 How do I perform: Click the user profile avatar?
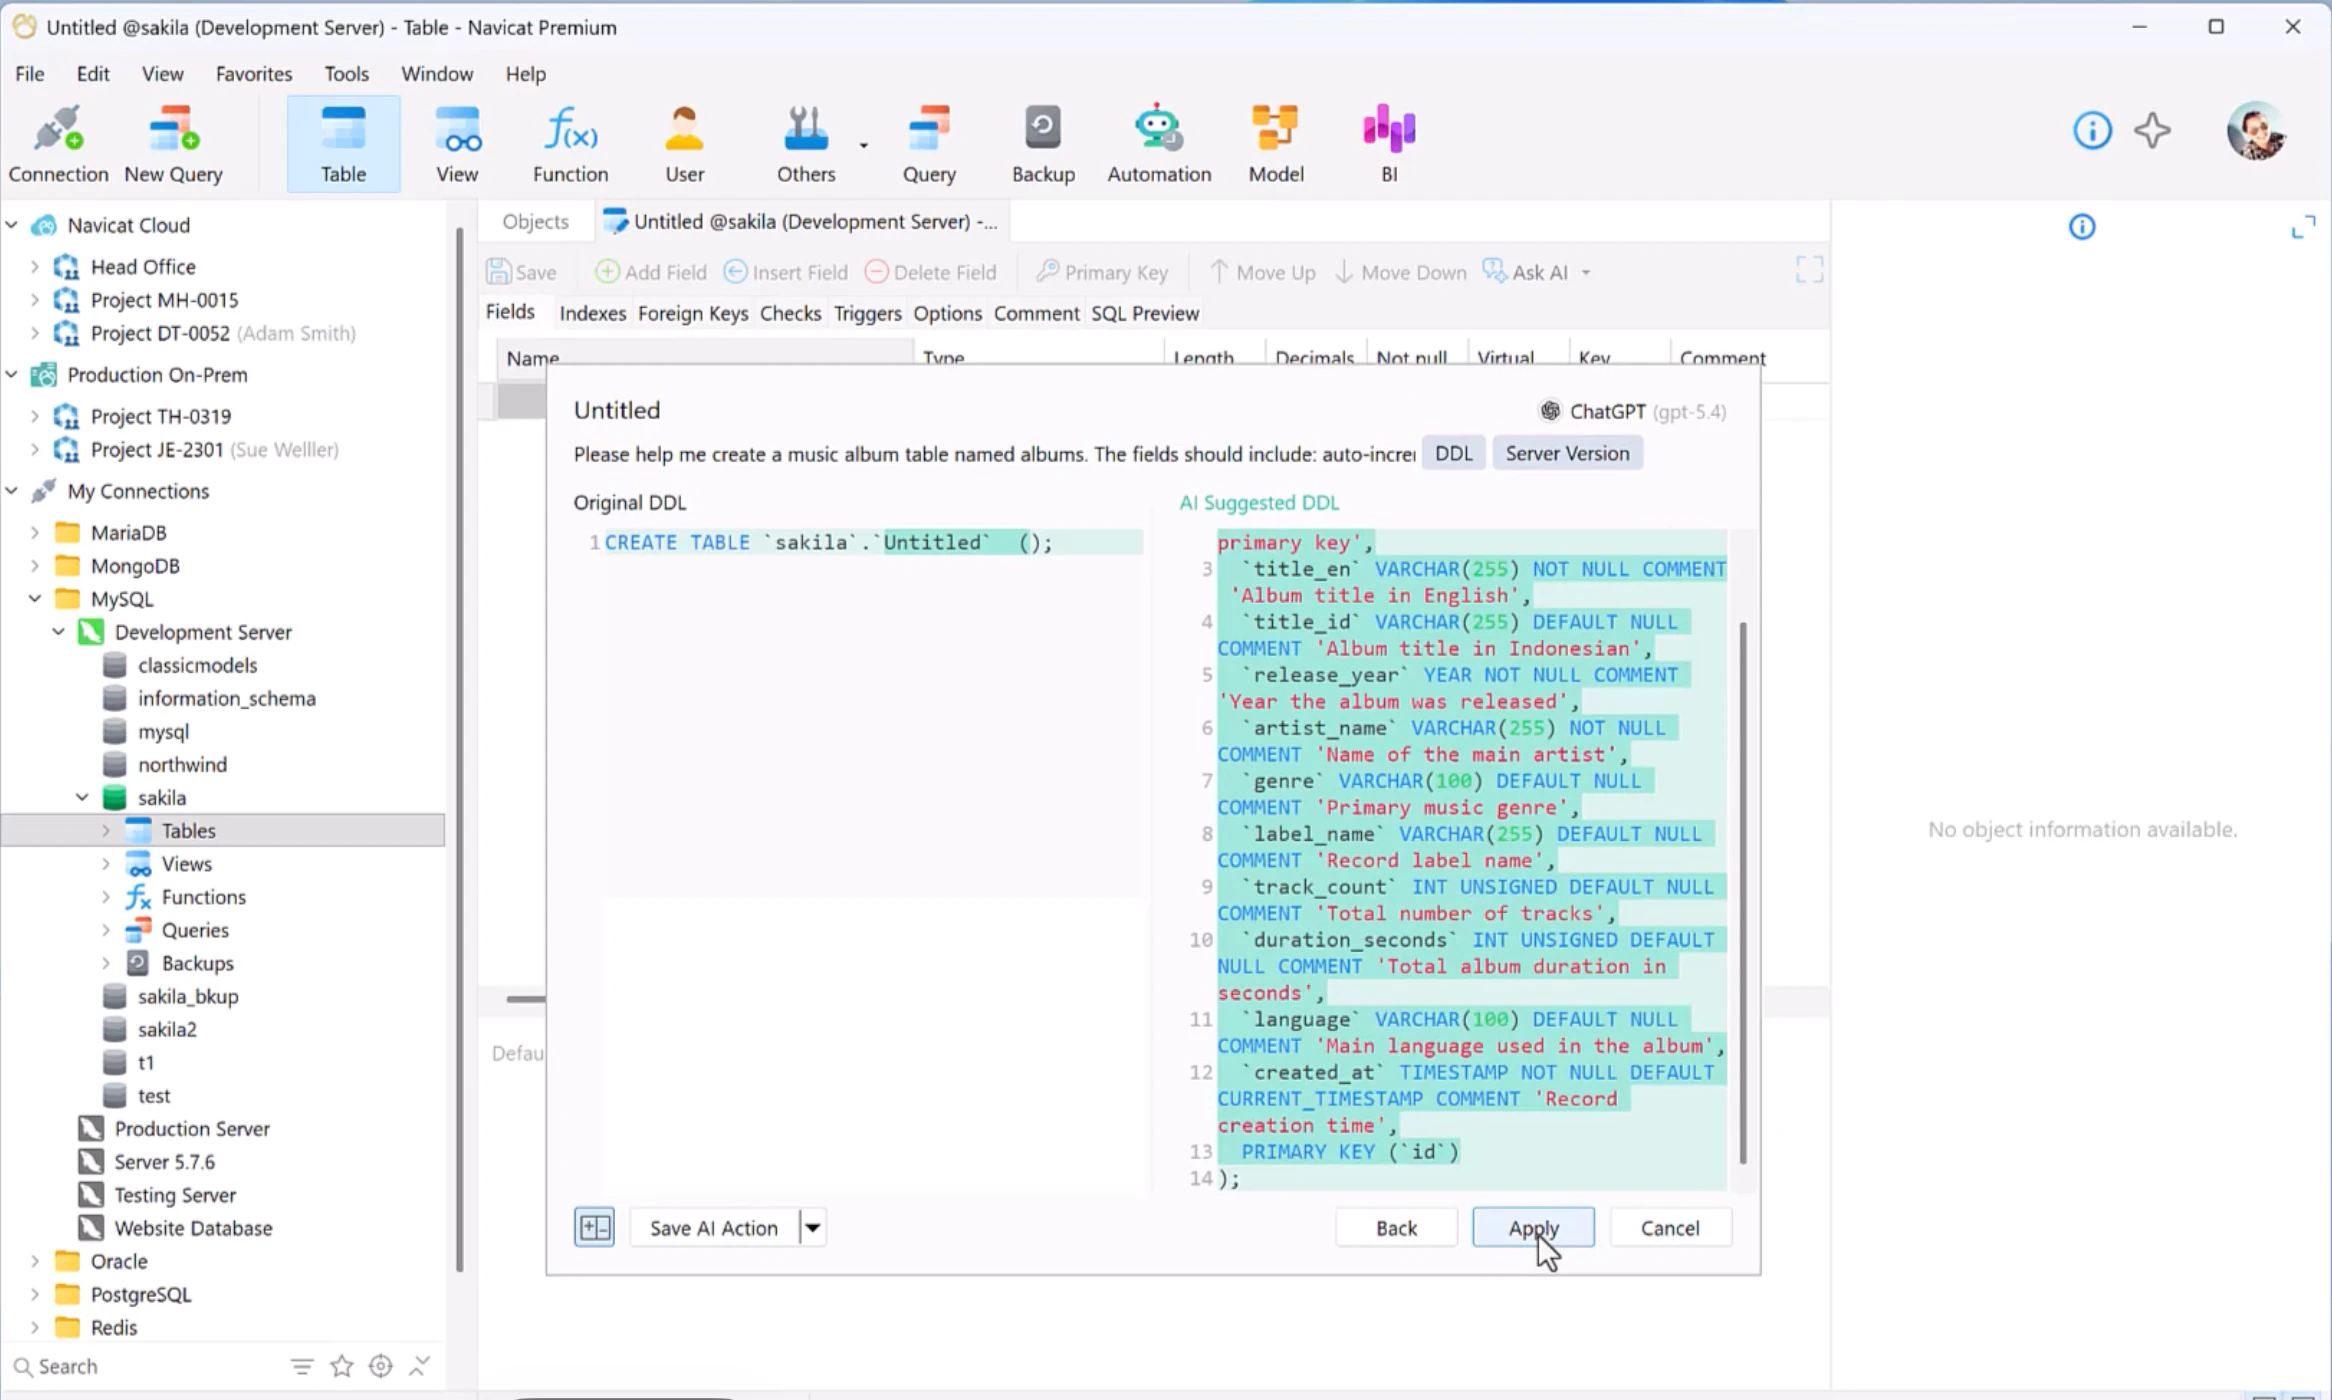click(x=2255, y=131)
